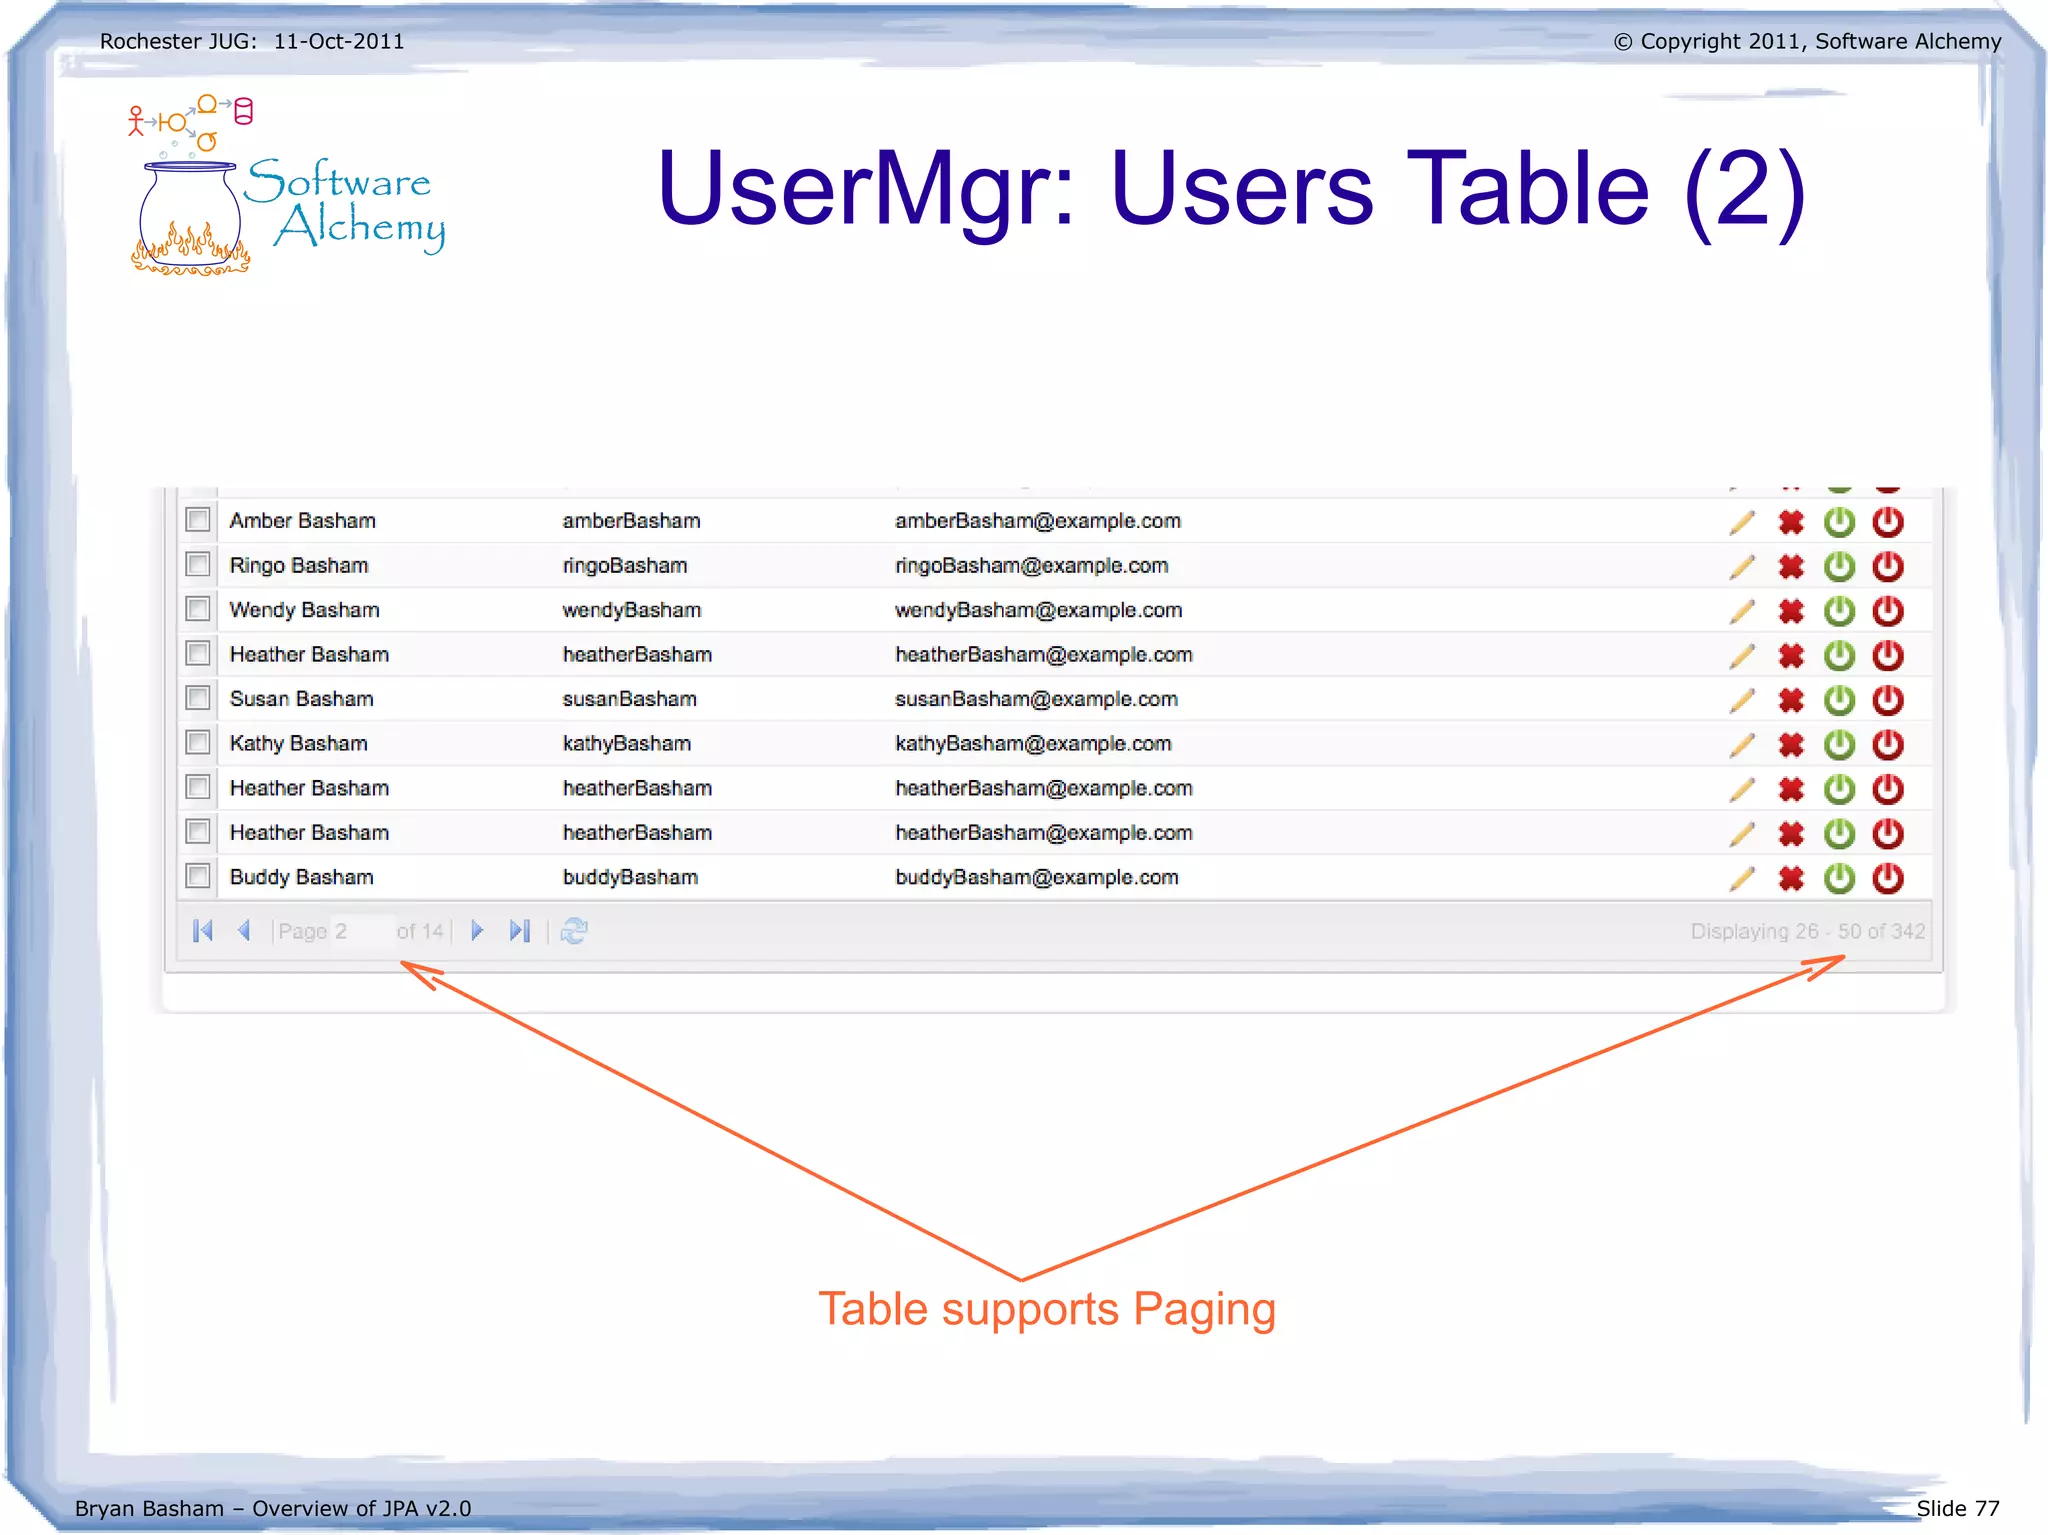Click the page number field showing 2
The height and width of the screenshot is (1535, 2048).
(x=361, y=931)
